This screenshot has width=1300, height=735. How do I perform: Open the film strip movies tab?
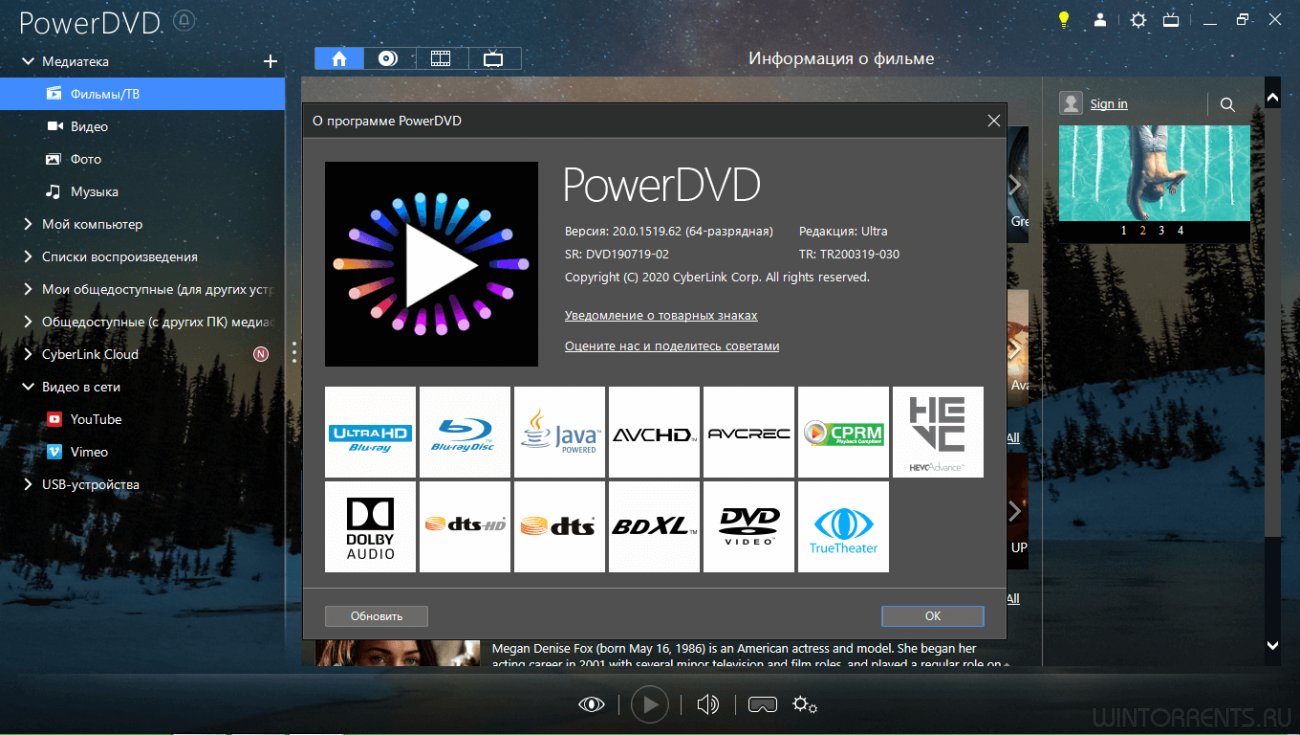[440, 59]
